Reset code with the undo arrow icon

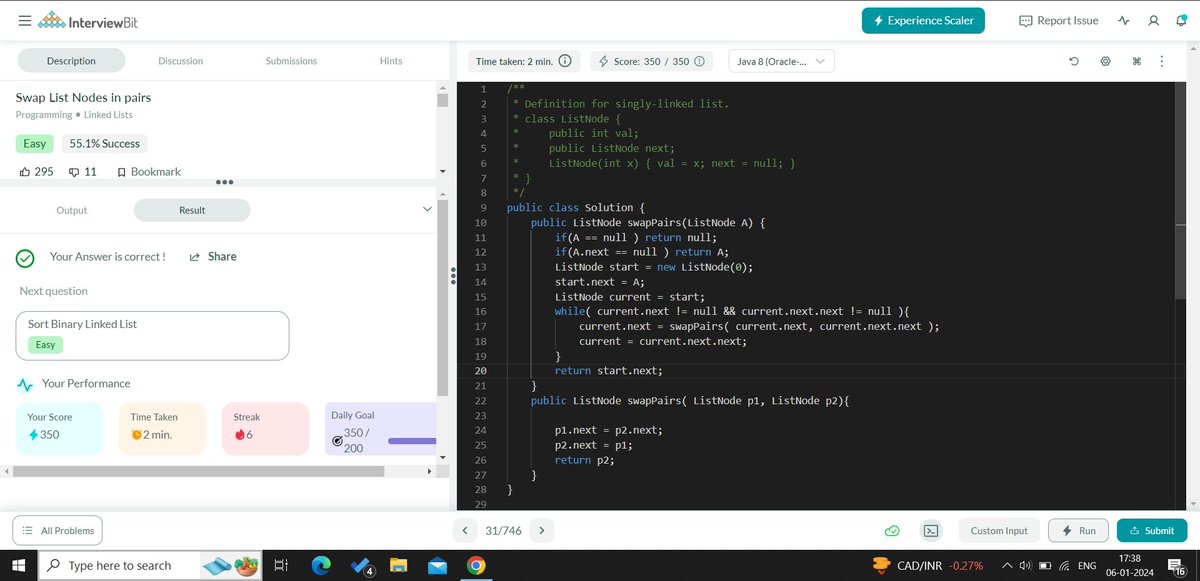coord(1074,61)
